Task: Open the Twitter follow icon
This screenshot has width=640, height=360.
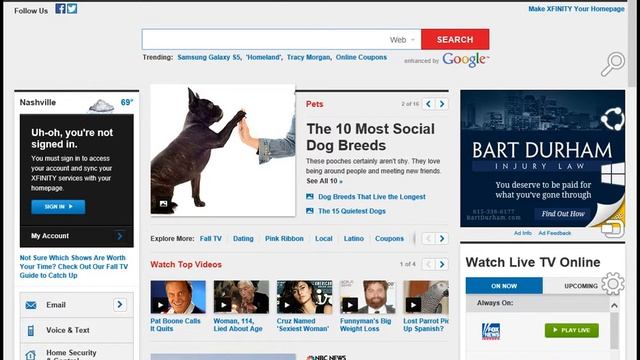Action: [x=72, y=9]
